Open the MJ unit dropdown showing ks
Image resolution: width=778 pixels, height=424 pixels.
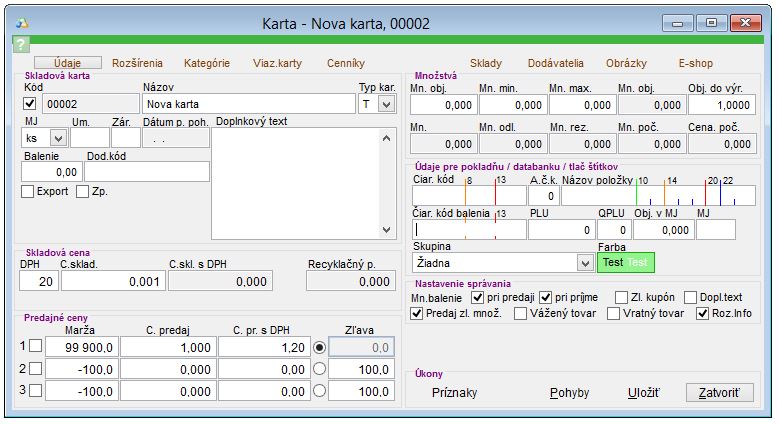[x=58, y=138]
